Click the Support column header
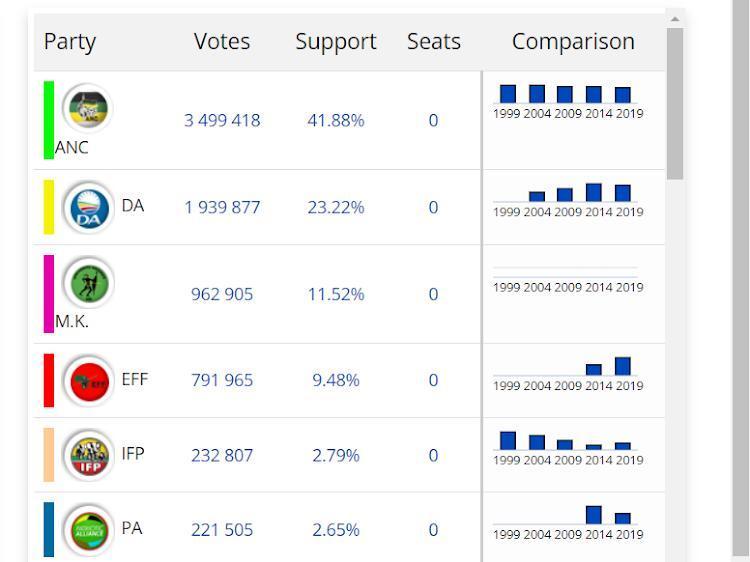 (336, 42)
